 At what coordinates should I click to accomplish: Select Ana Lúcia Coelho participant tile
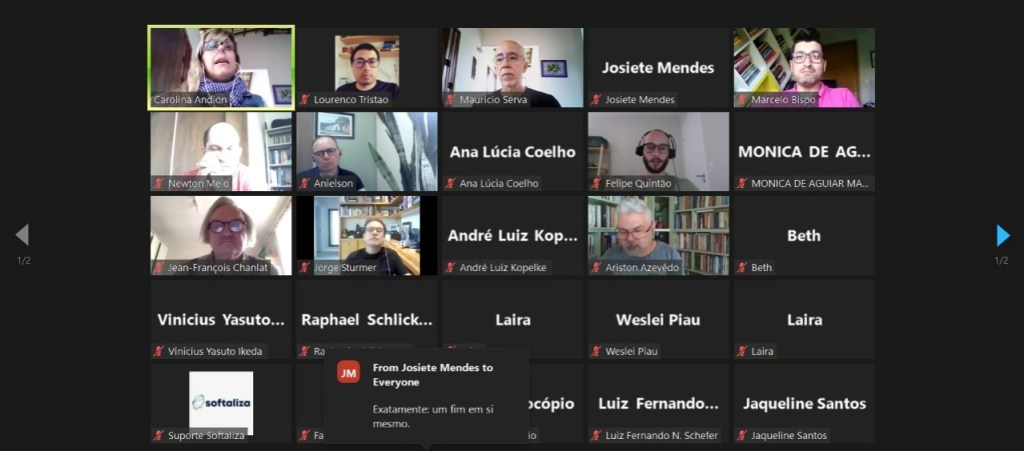[513, 151]
